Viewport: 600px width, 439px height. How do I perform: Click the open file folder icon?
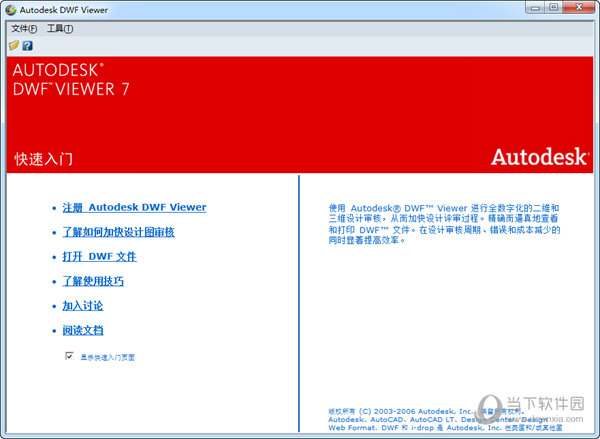tap(14, 46)
